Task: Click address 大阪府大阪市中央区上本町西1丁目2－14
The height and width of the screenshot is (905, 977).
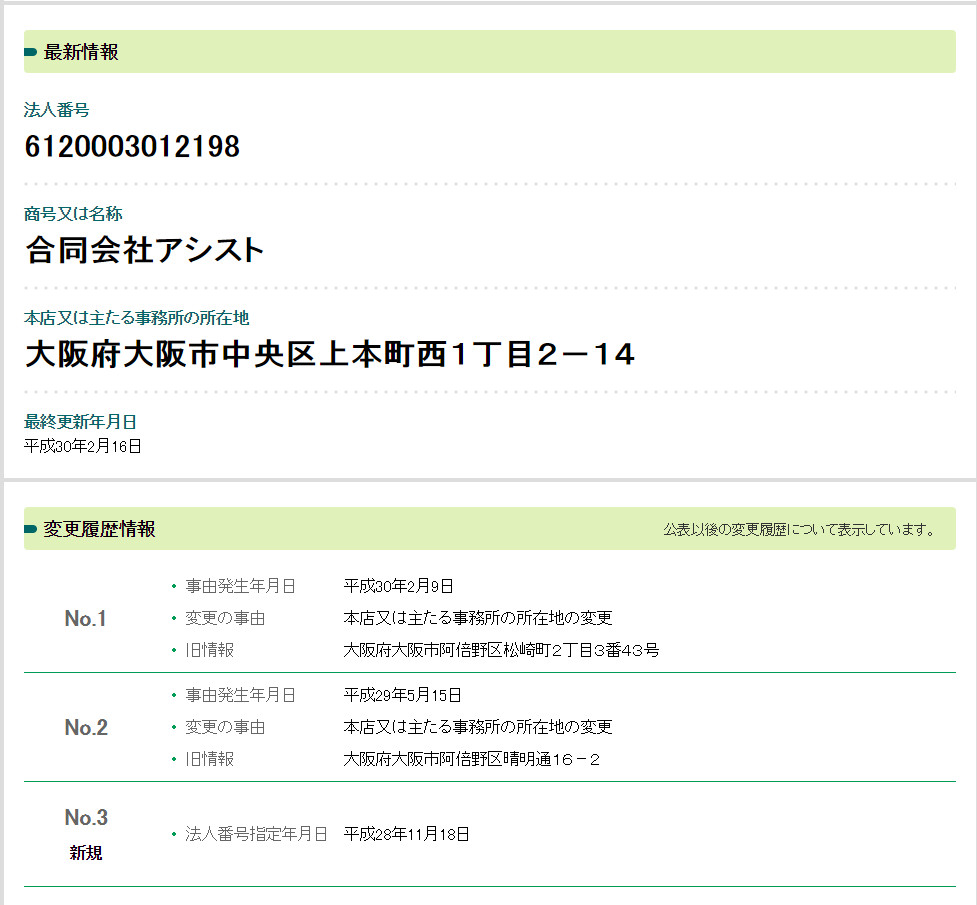Action: [x=330, y=355]
